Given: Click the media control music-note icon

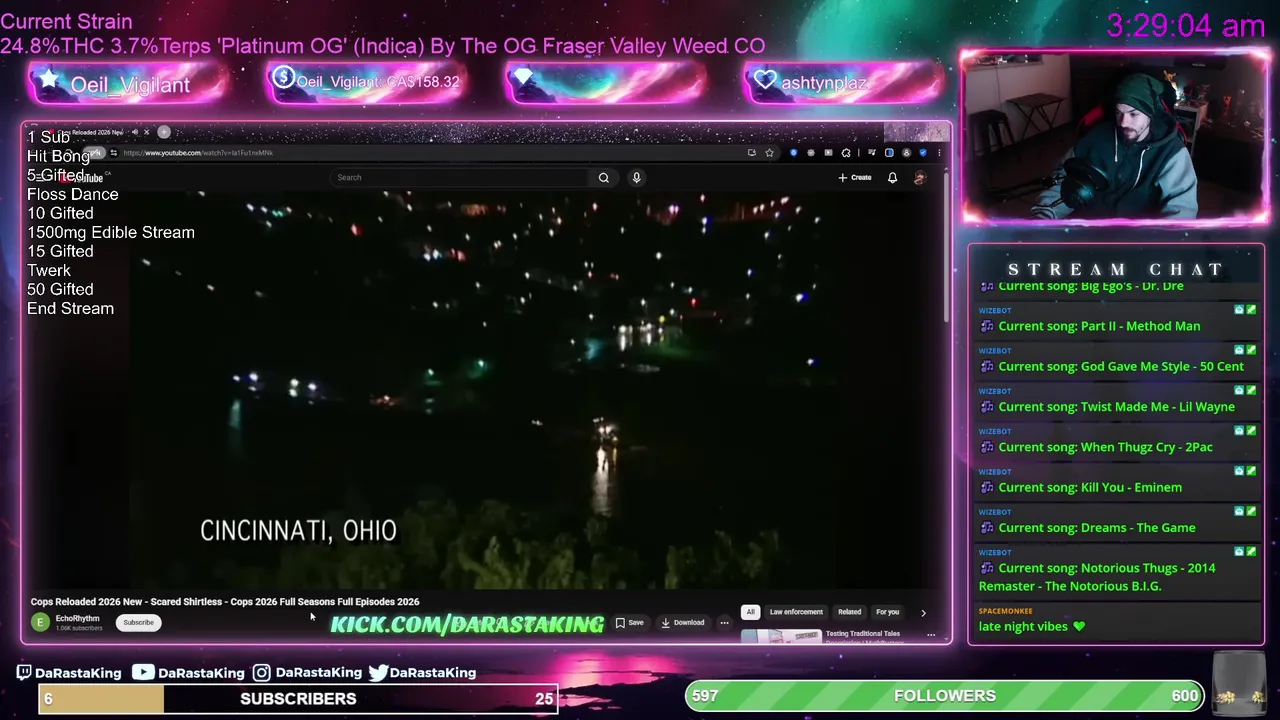Looking at the screenshot, I should [872, 153].
